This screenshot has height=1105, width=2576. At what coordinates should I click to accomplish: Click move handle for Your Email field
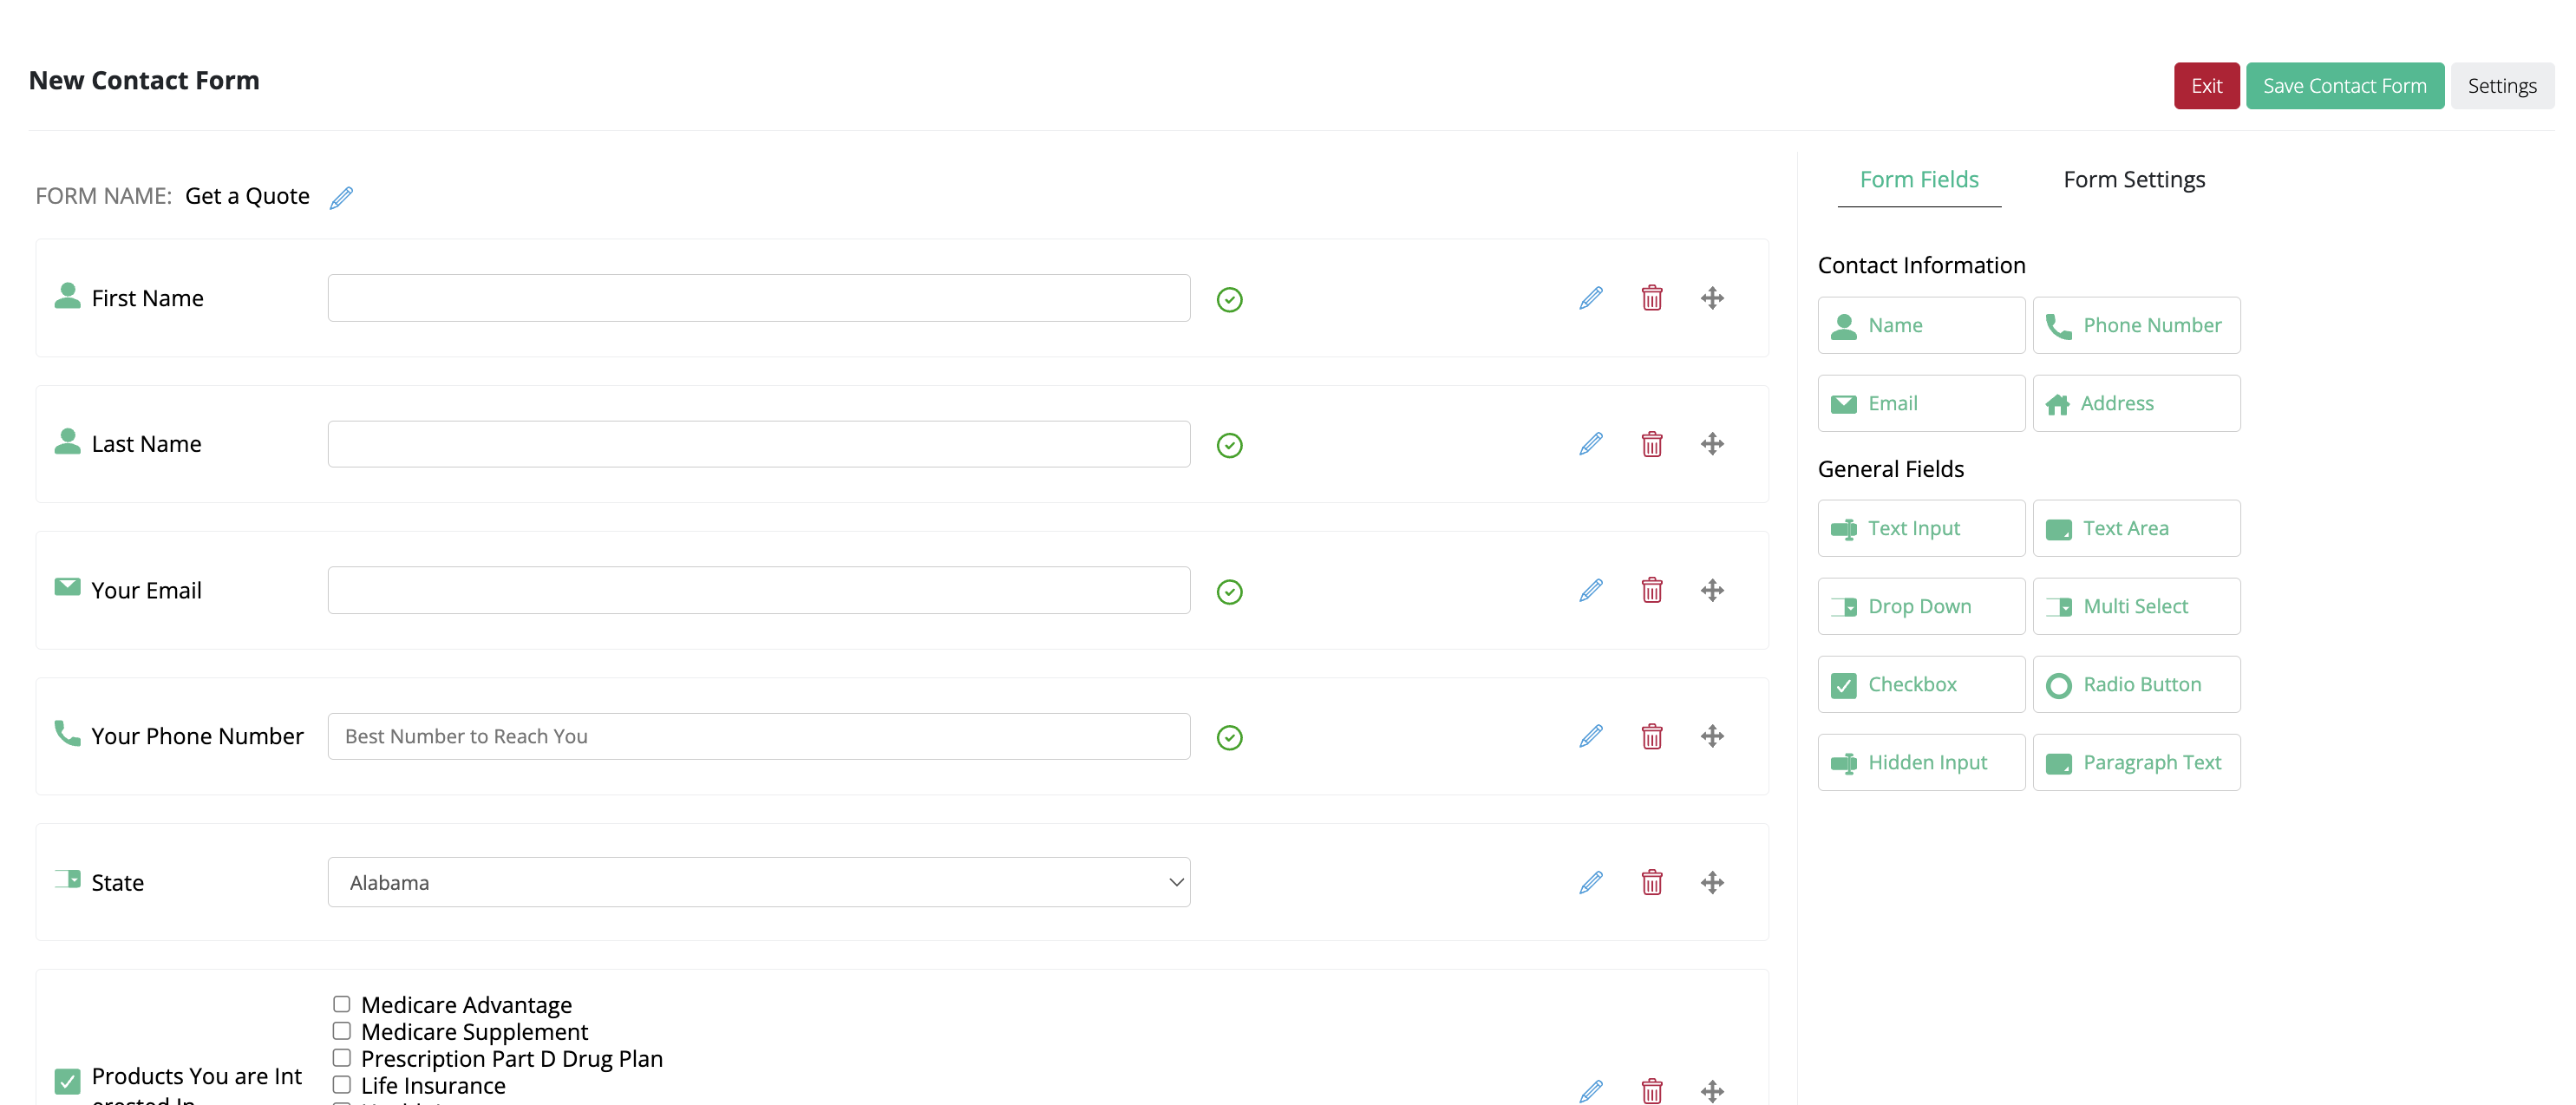tap(1712, 590)
